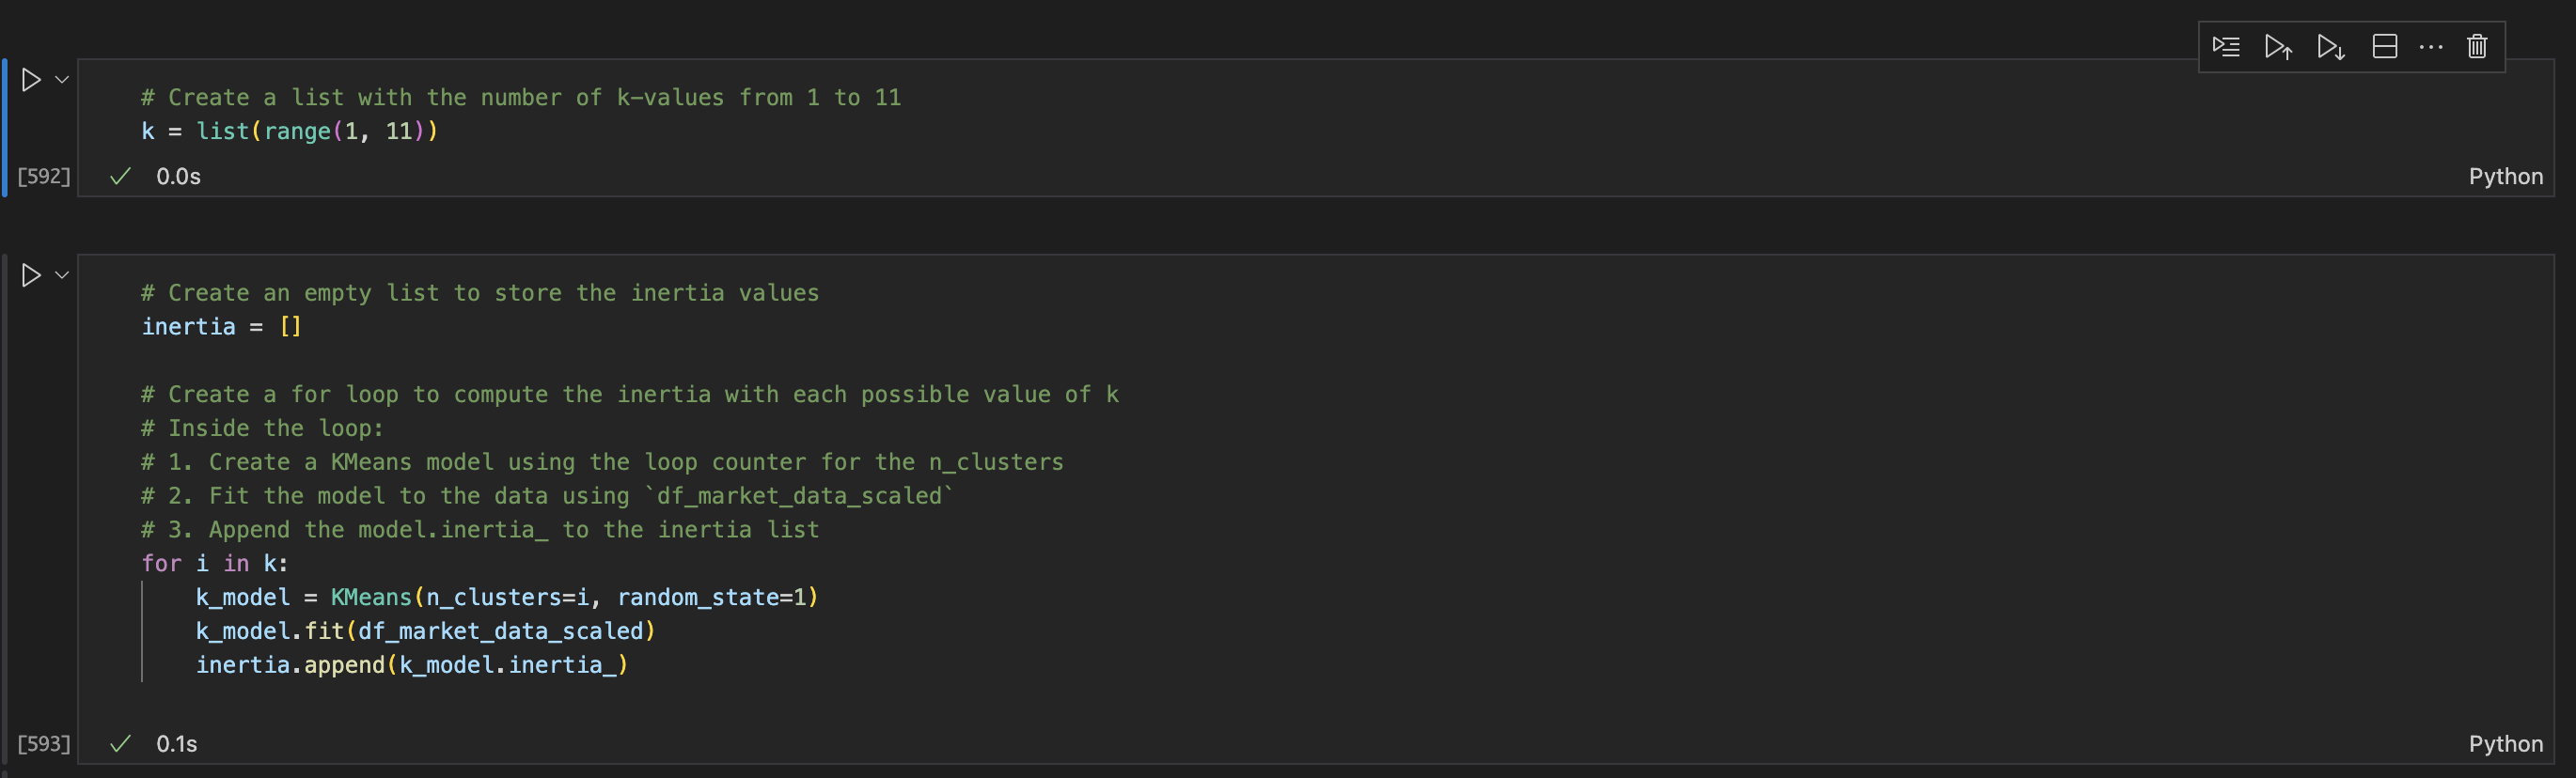Image resolution: width=2576 pixels, height=778 pixels.
Task: Run the first notebook cell
Action: click(x=29, y=79)
